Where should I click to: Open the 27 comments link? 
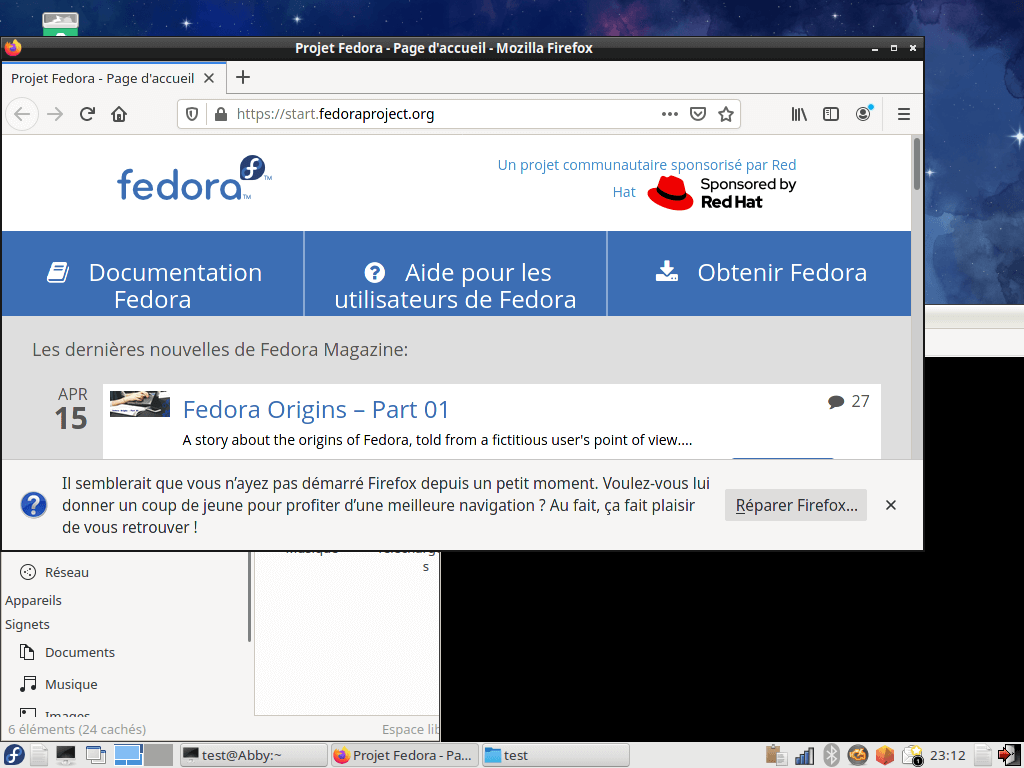click(x=848, y=401)
